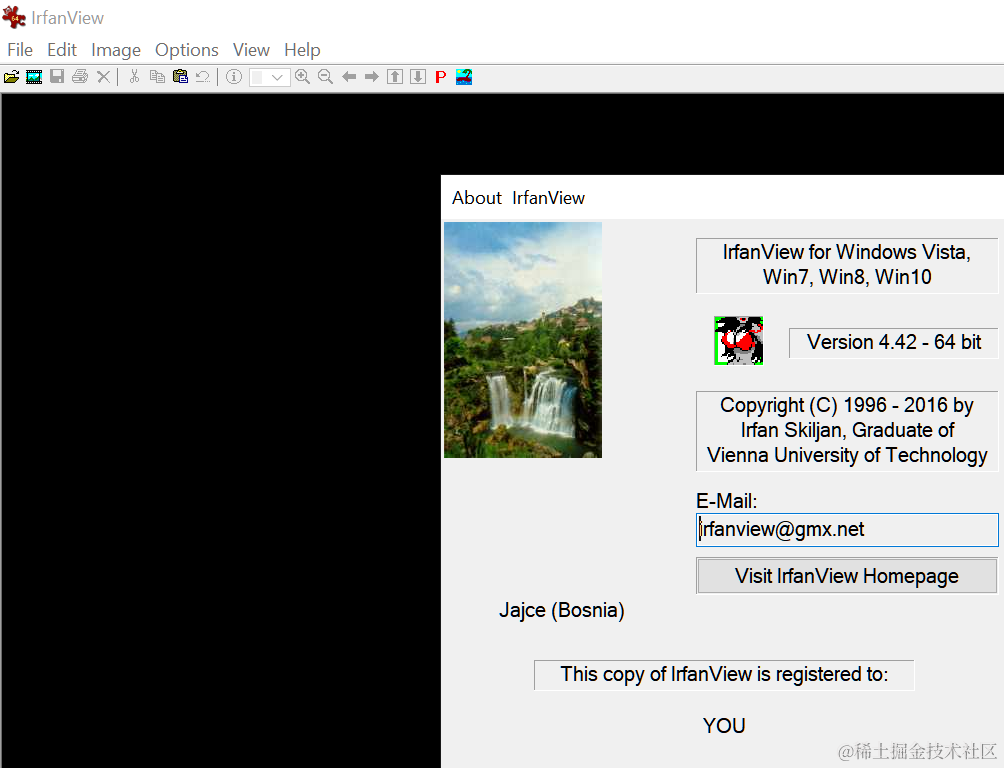Click the IrfanView mascot logo in About dialog

(x=738, y=341)
